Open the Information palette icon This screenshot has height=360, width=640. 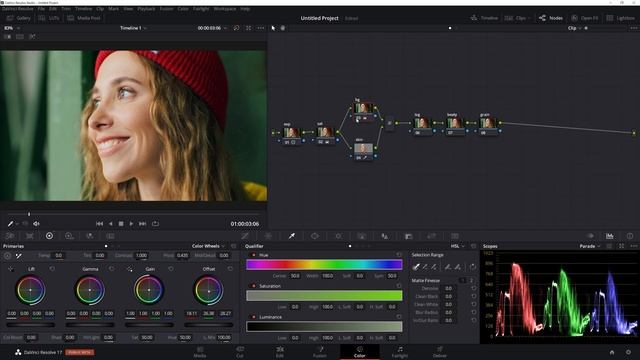tap(630, 236)
